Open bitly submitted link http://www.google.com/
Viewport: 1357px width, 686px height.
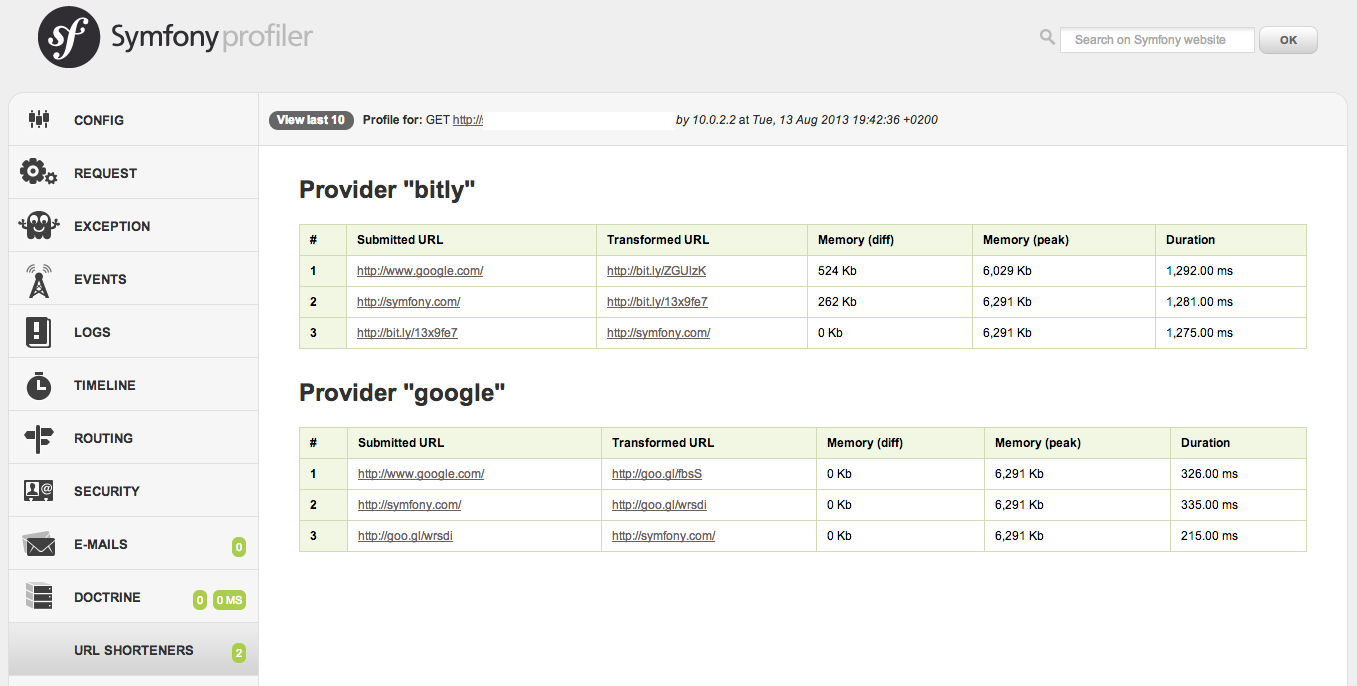420,271
